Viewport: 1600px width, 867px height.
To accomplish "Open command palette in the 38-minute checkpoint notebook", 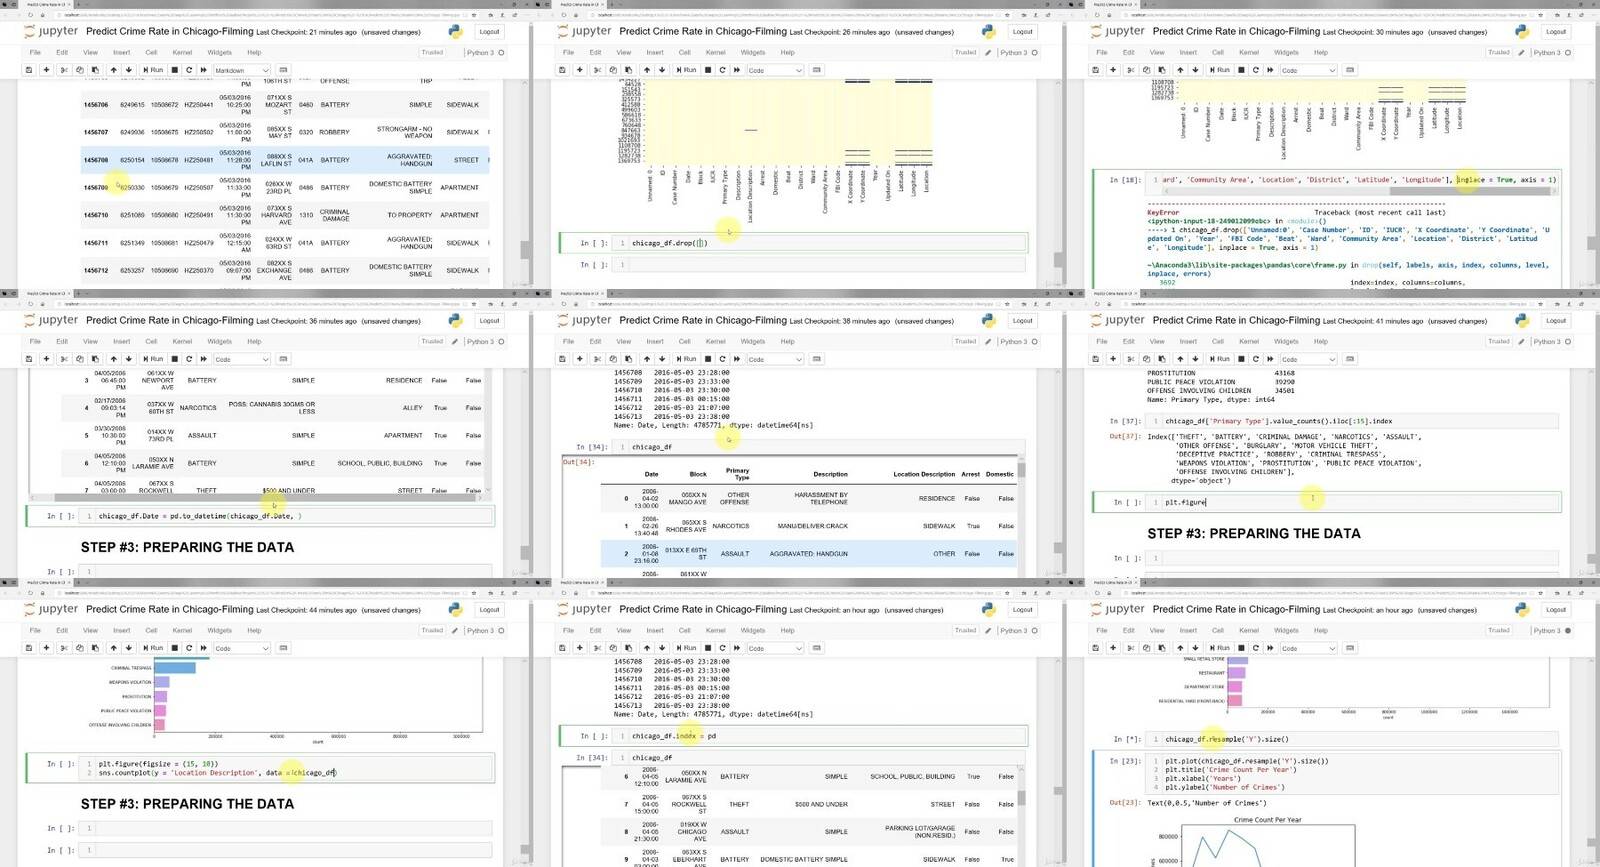I will point(816,358).
